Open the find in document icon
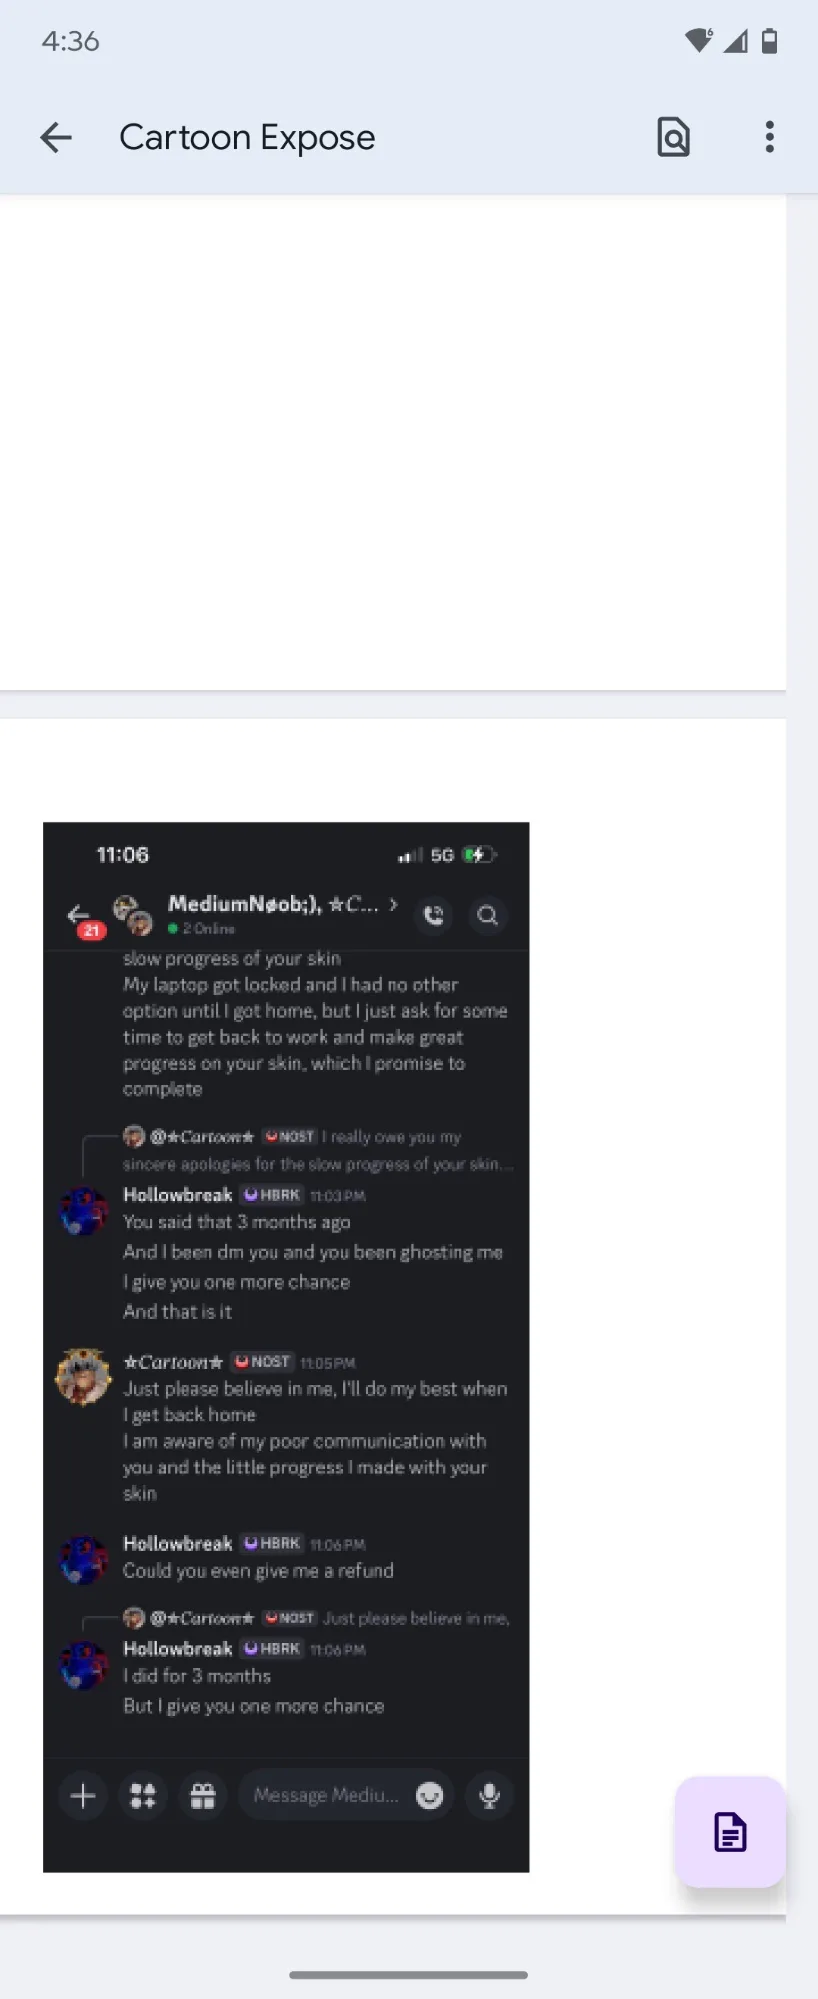 [x=673, y=137]
